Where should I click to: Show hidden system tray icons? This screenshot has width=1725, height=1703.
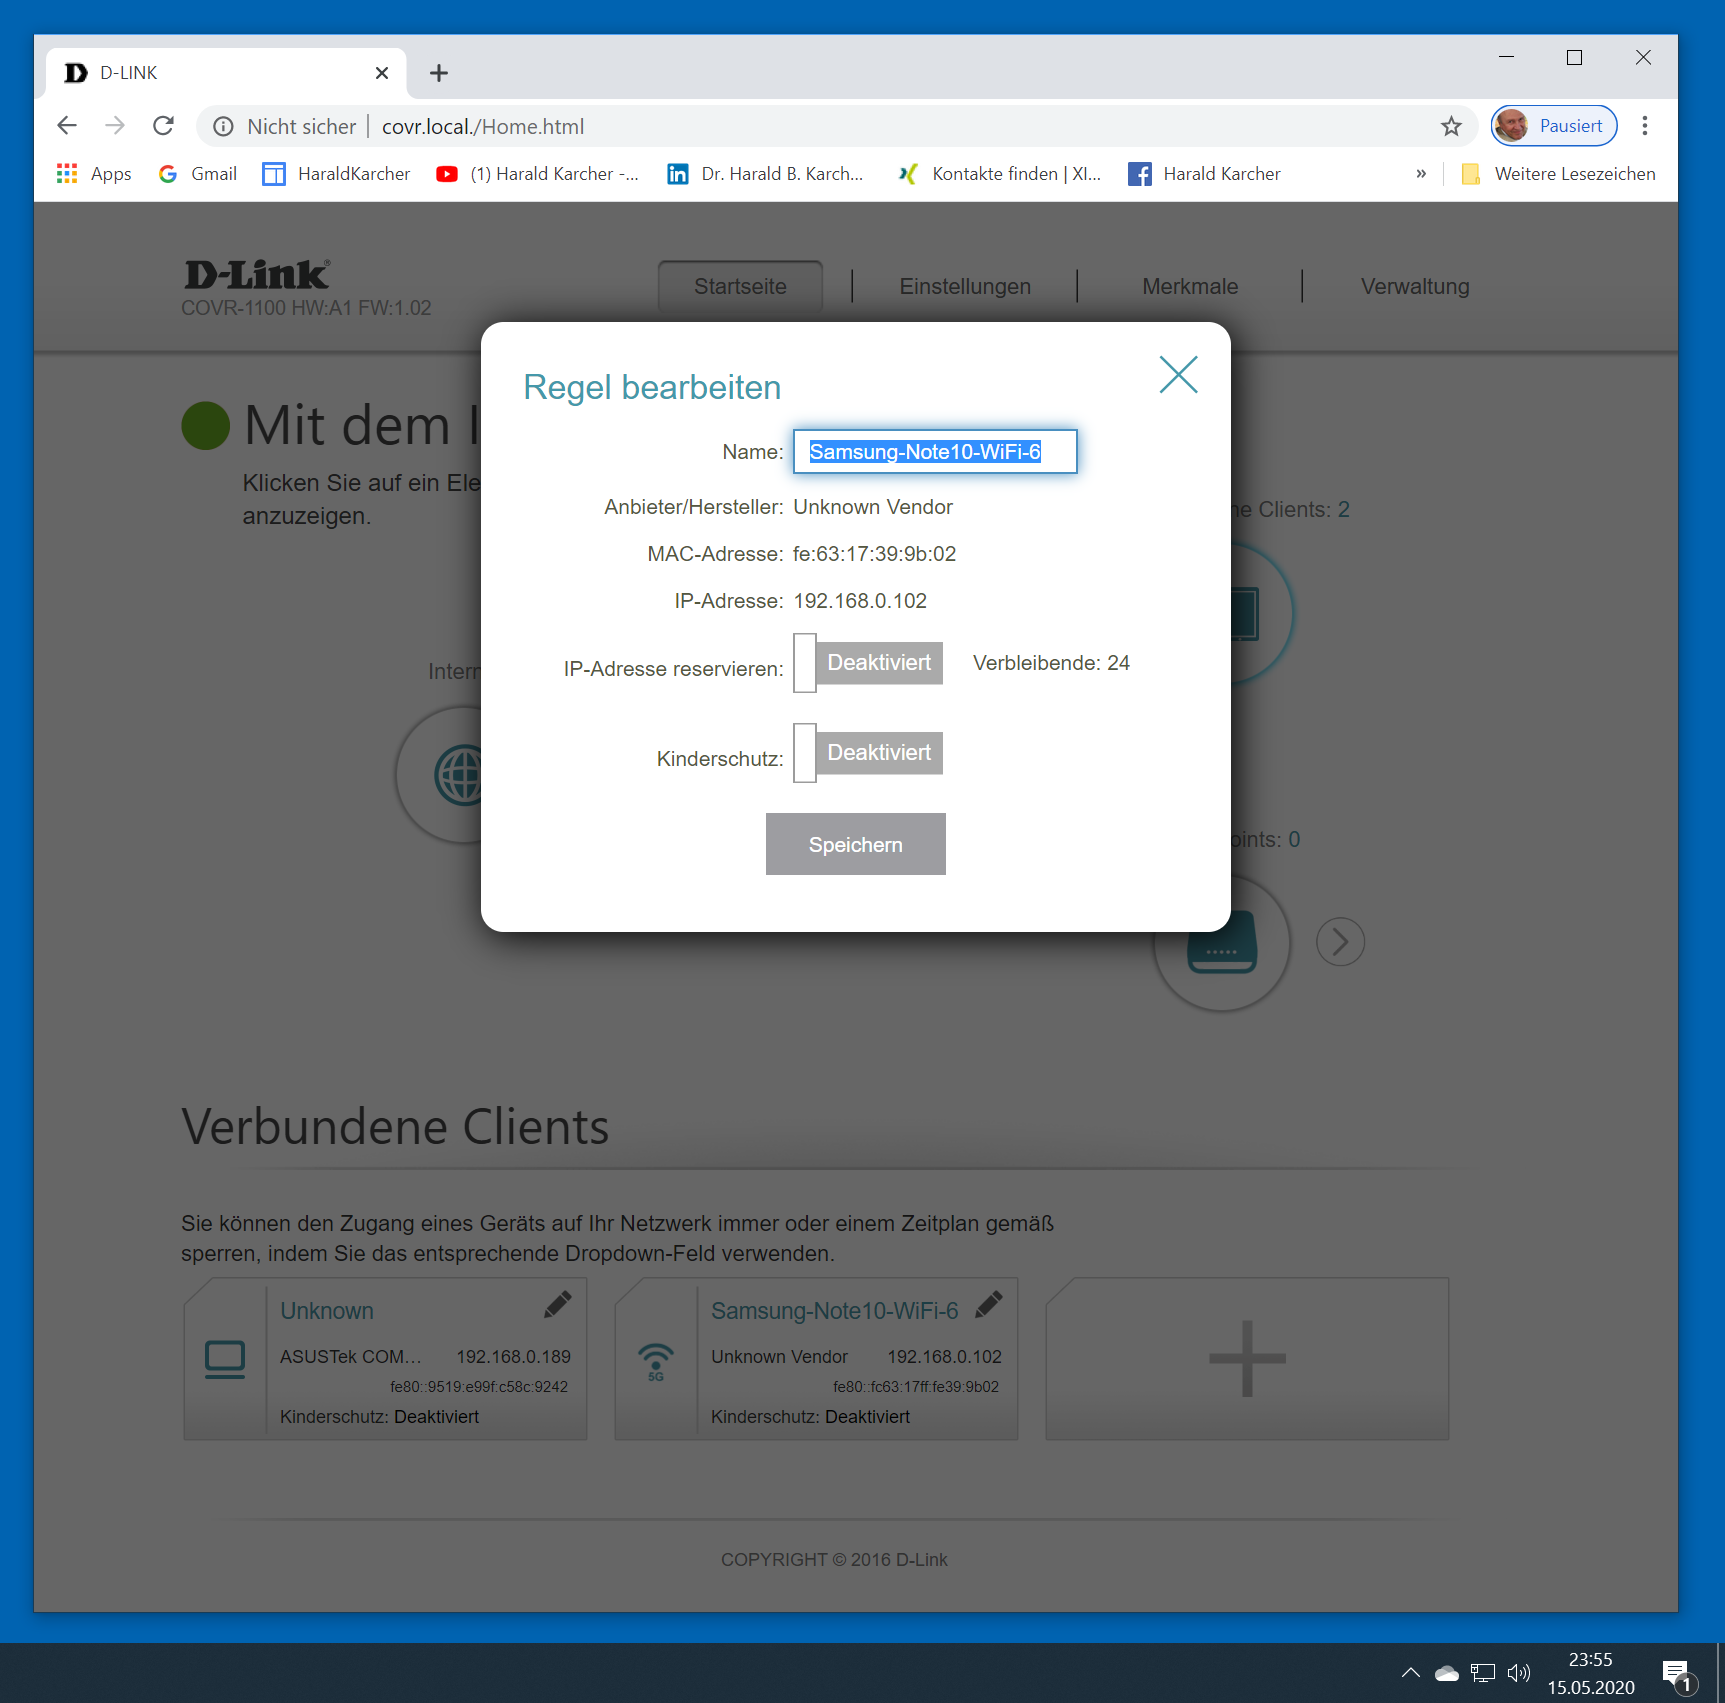[1410, 1672]
